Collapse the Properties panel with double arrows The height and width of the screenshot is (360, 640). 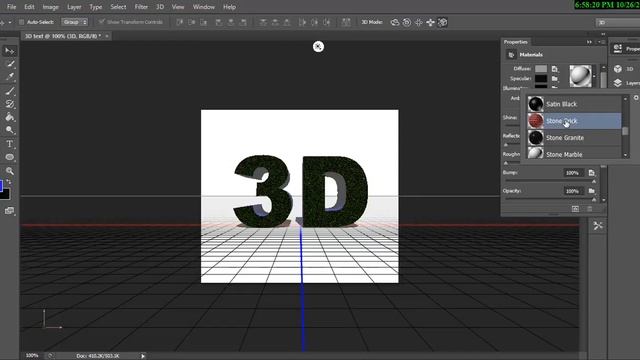pos(589,42)
